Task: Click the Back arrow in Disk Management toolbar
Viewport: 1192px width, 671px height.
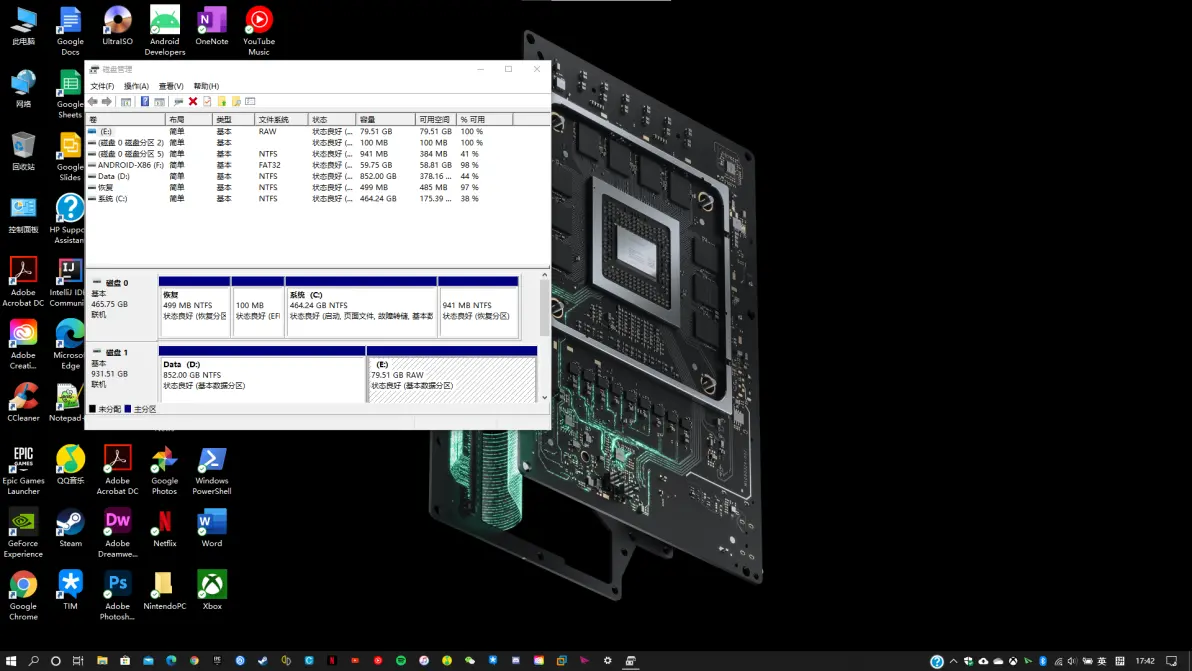Action: point(93,102)
